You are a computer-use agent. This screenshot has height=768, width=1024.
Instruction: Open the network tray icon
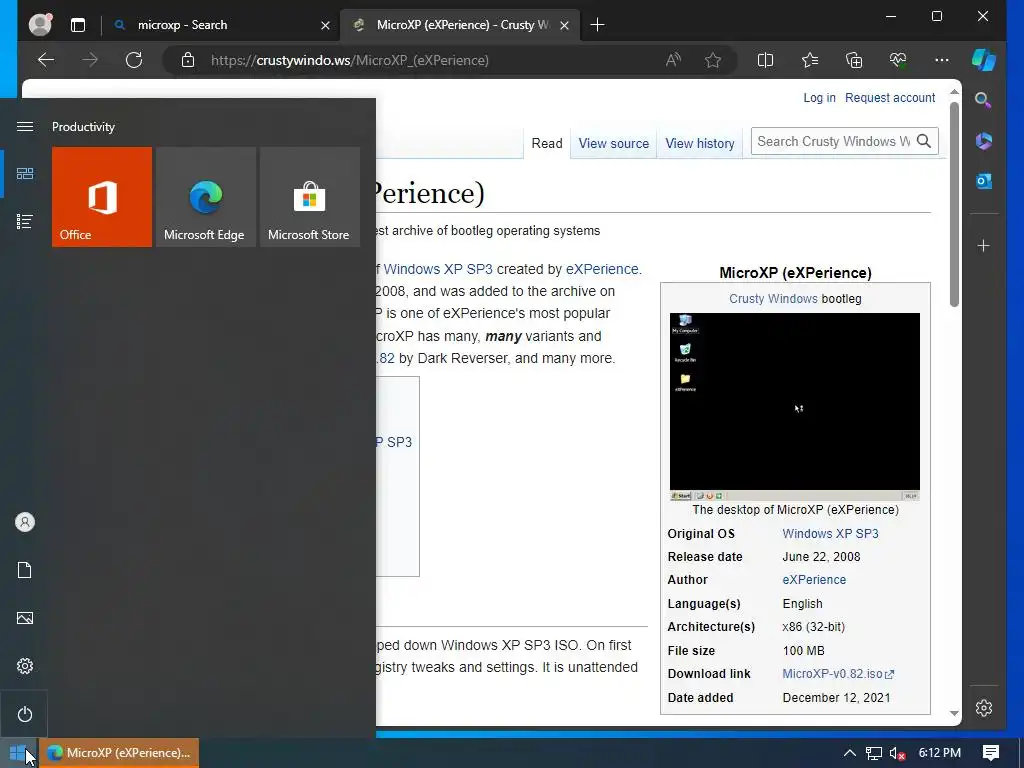[874, 753]
